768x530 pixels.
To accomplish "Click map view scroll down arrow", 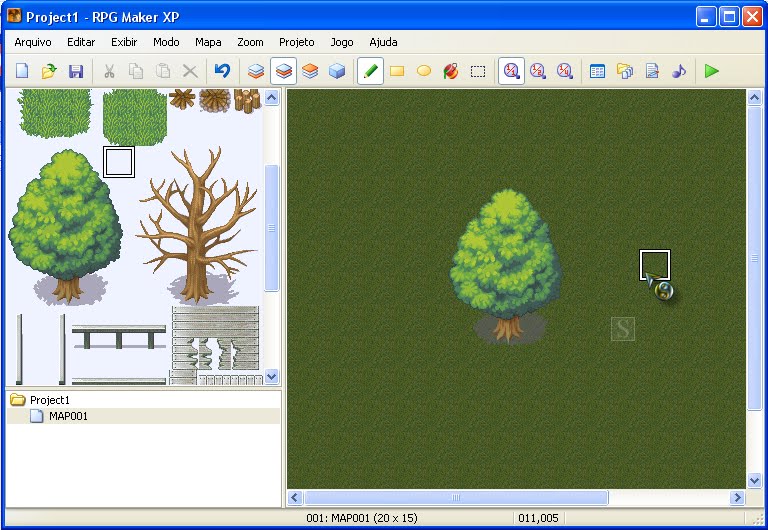I will coord(754,481).
